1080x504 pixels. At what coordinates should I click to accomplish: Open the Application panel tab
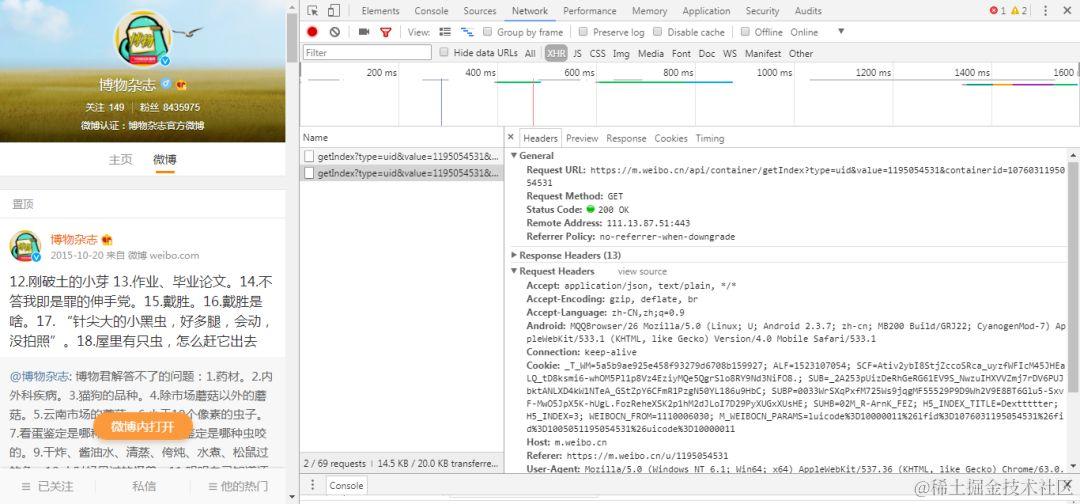click(x=707, y=11)
